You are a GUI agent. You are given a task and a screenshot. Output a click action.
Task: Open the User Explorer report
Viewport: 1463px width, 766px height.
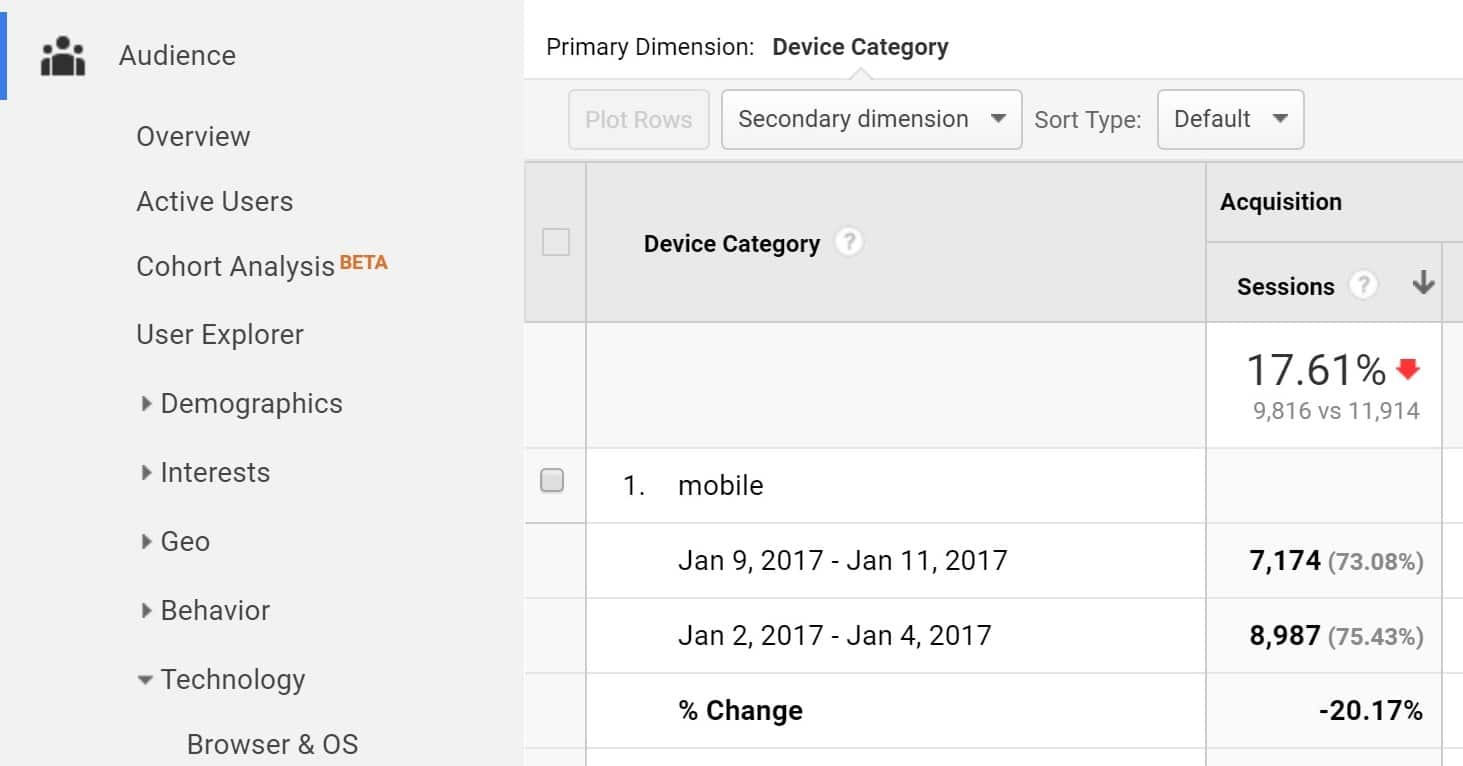[x=220, y=334]
